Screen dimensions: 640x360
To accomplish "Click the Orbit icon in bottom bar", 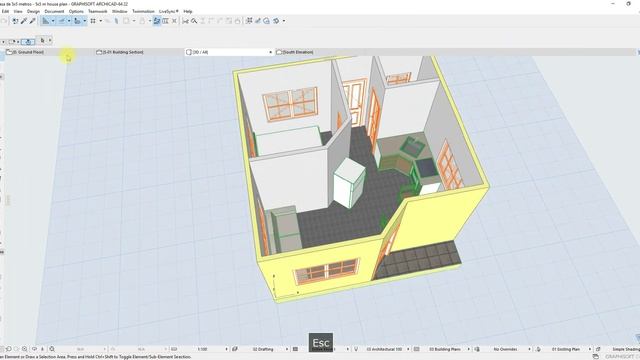I will coord(34,349).
